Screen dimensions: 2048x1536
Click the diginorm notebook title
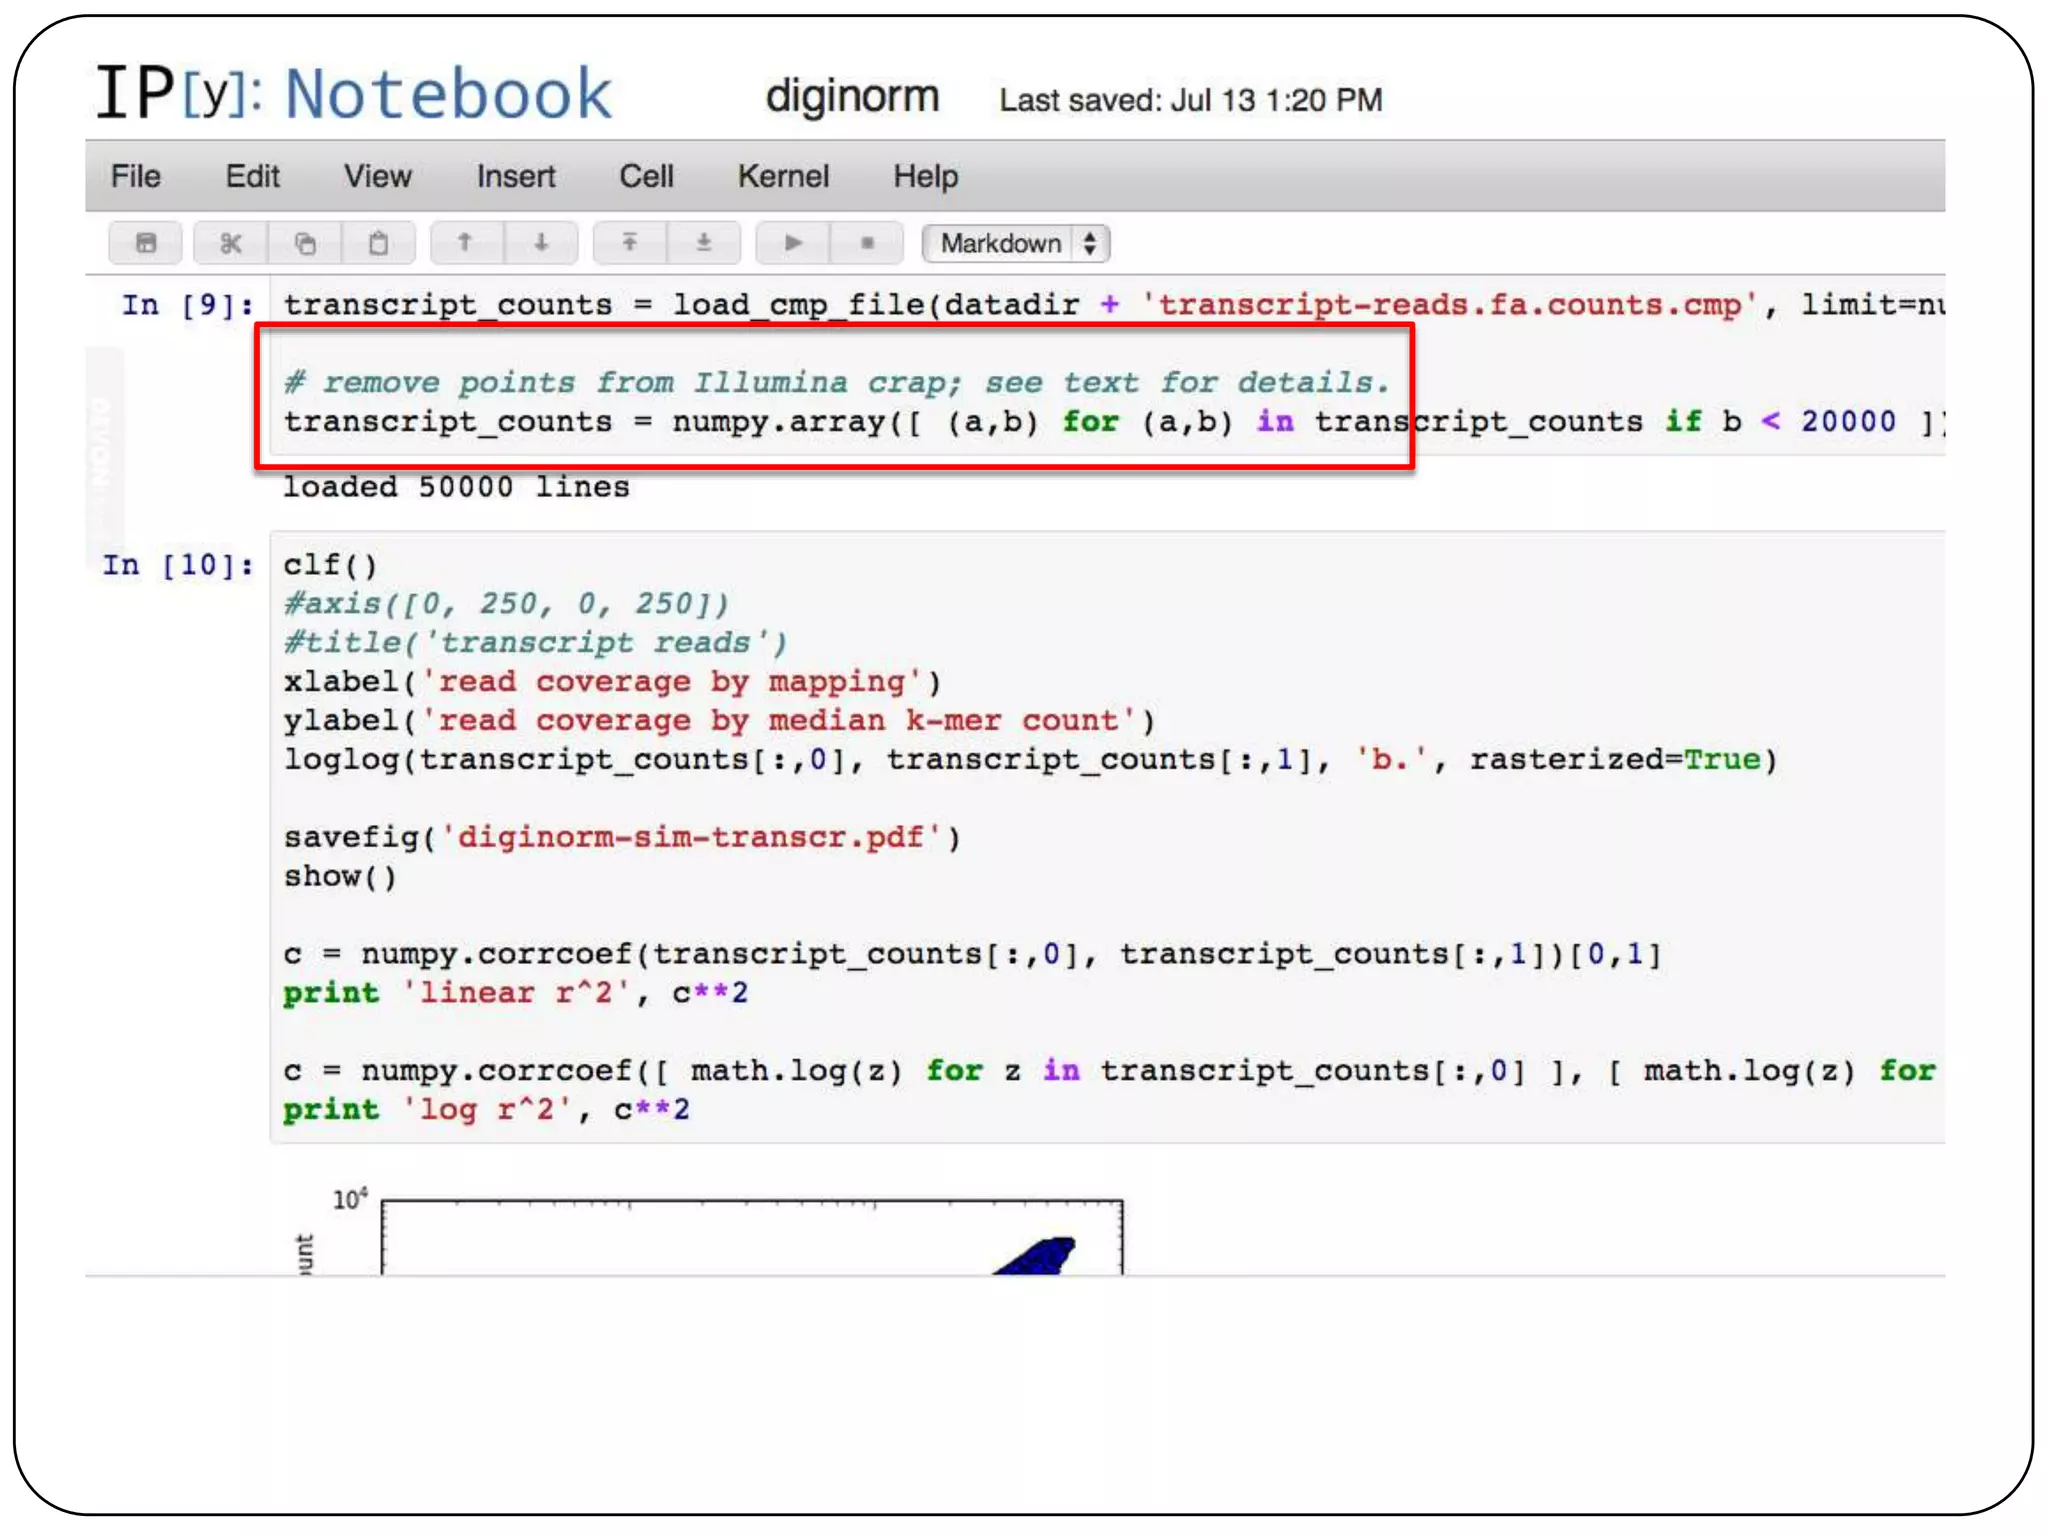click(852, 96)
